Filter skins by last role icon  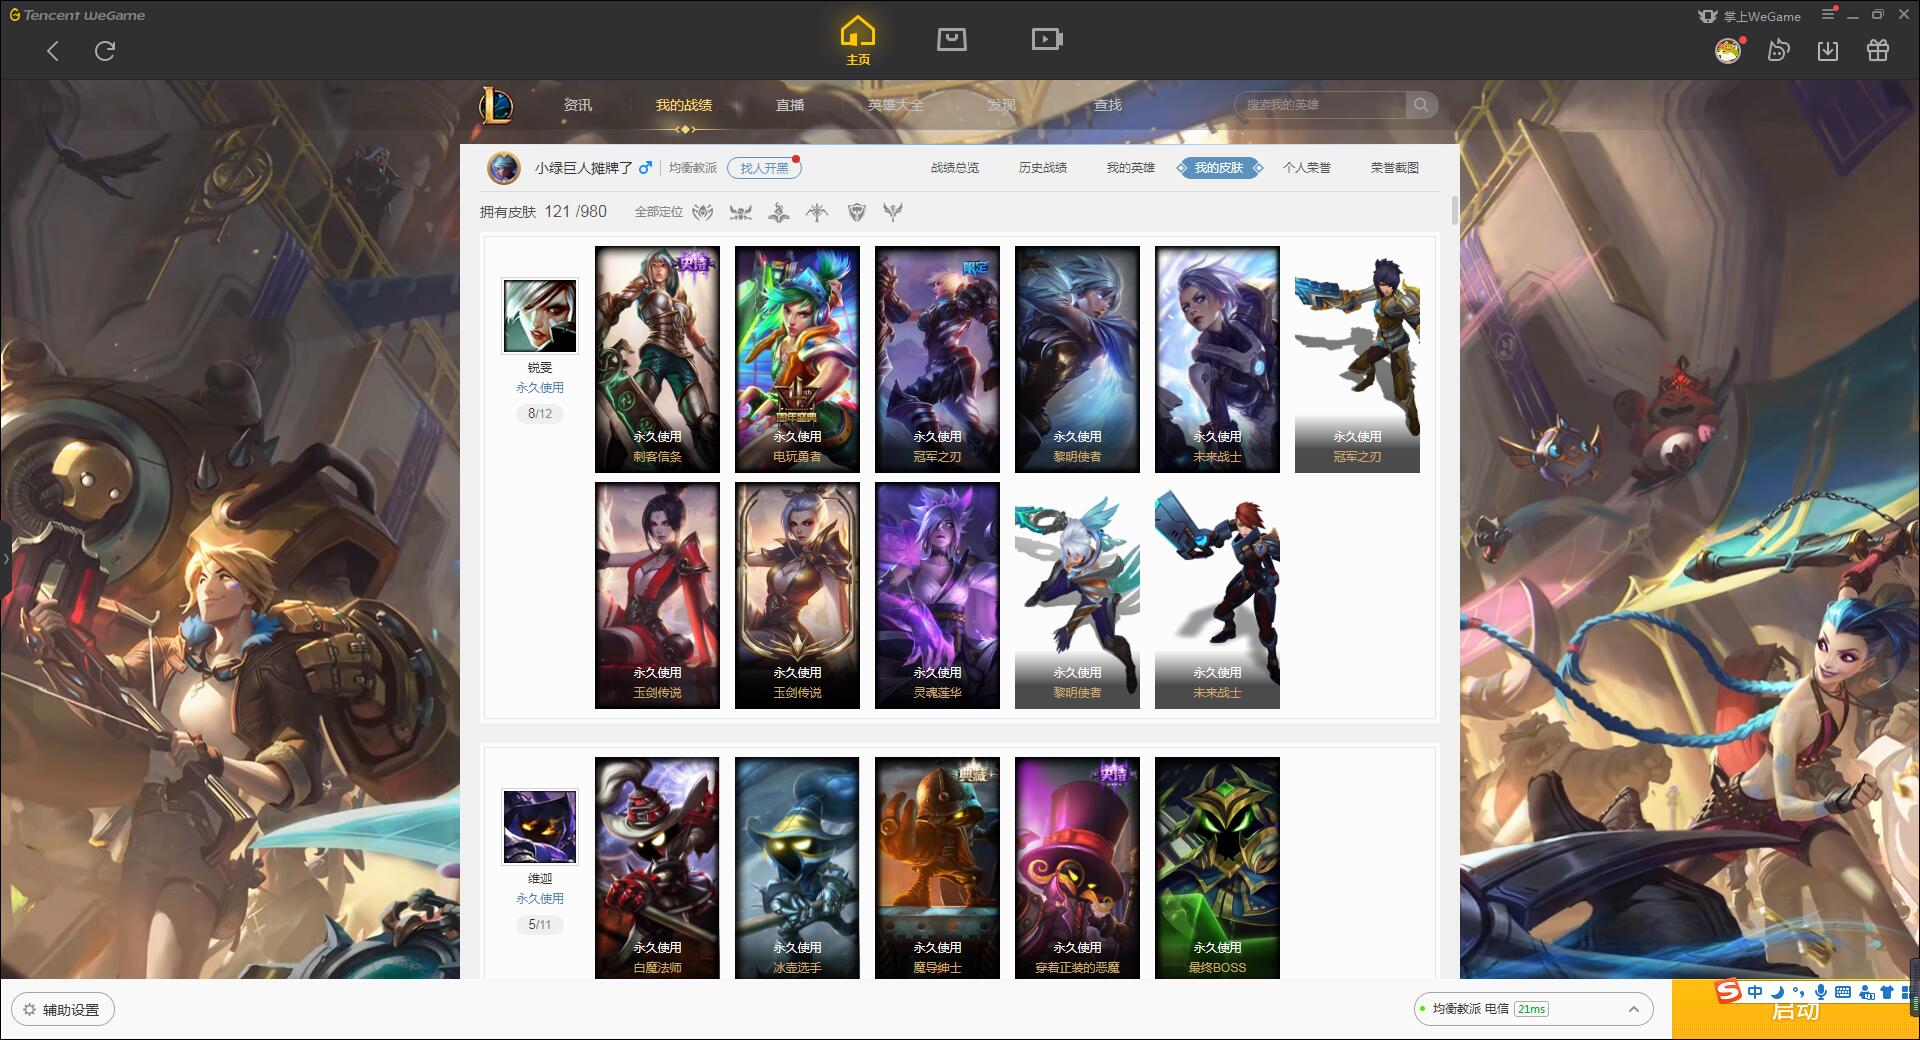click(x=893, y=212)
